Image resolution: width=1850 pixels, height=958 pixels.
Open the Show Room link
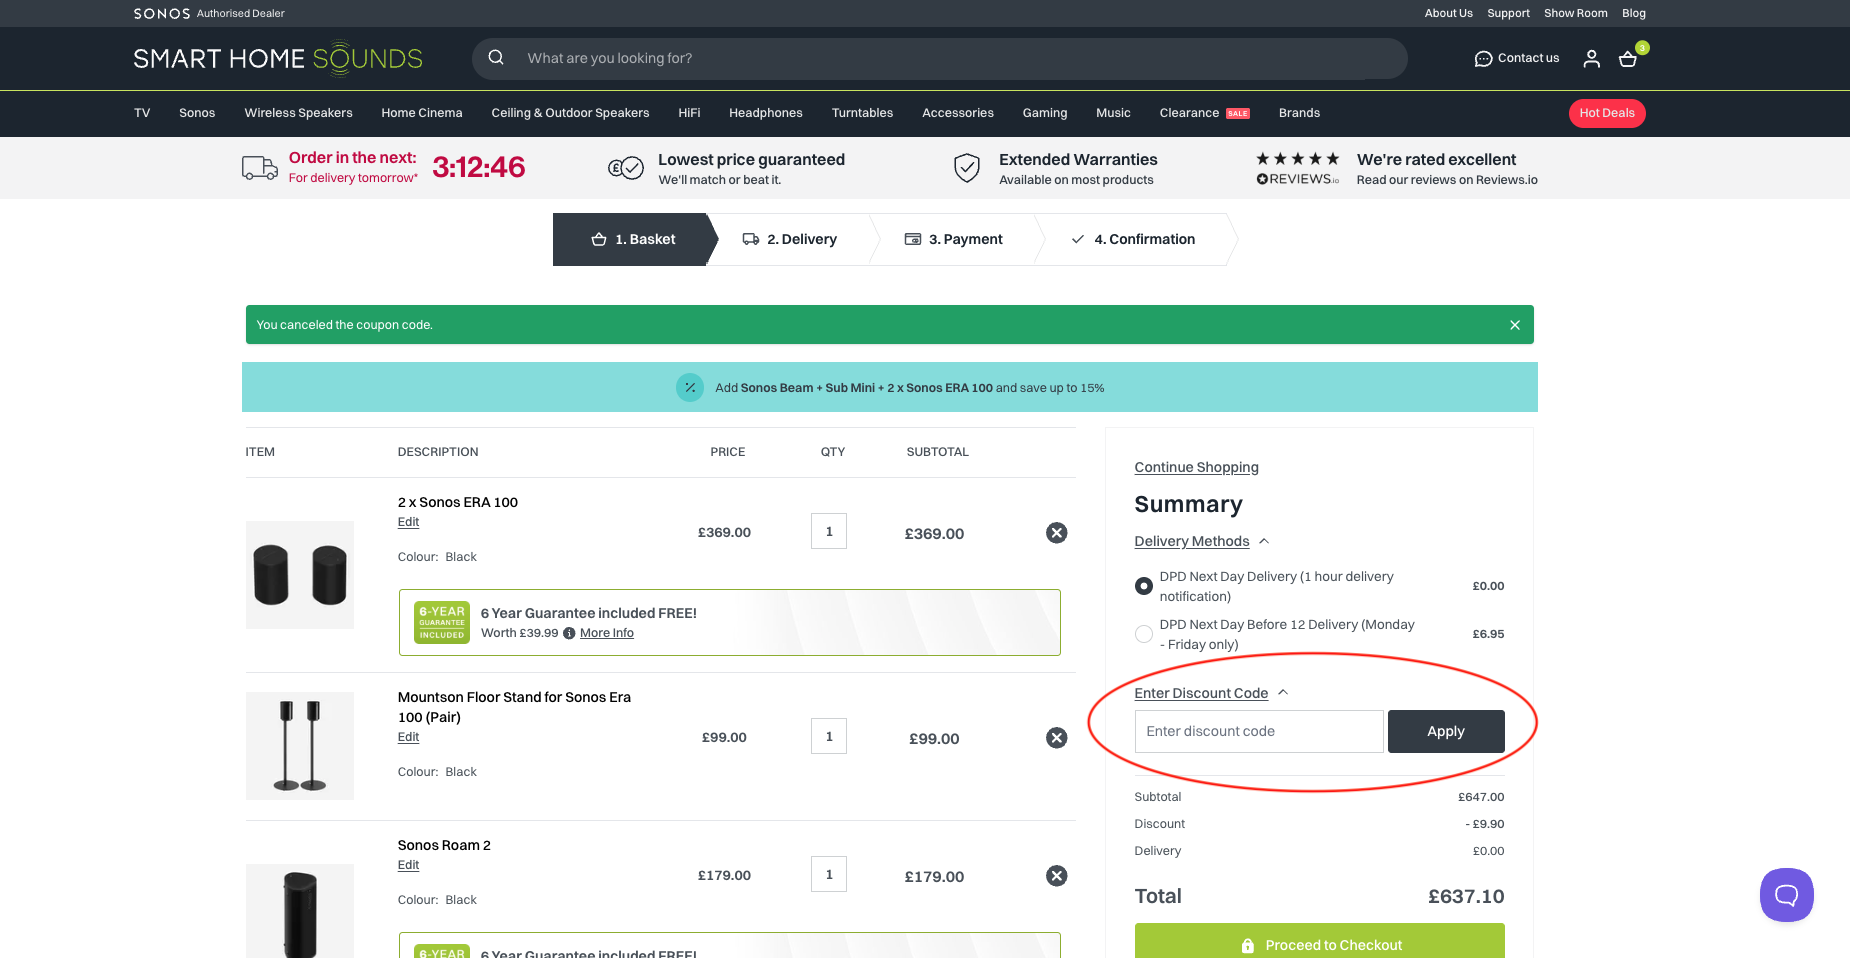1575,13
